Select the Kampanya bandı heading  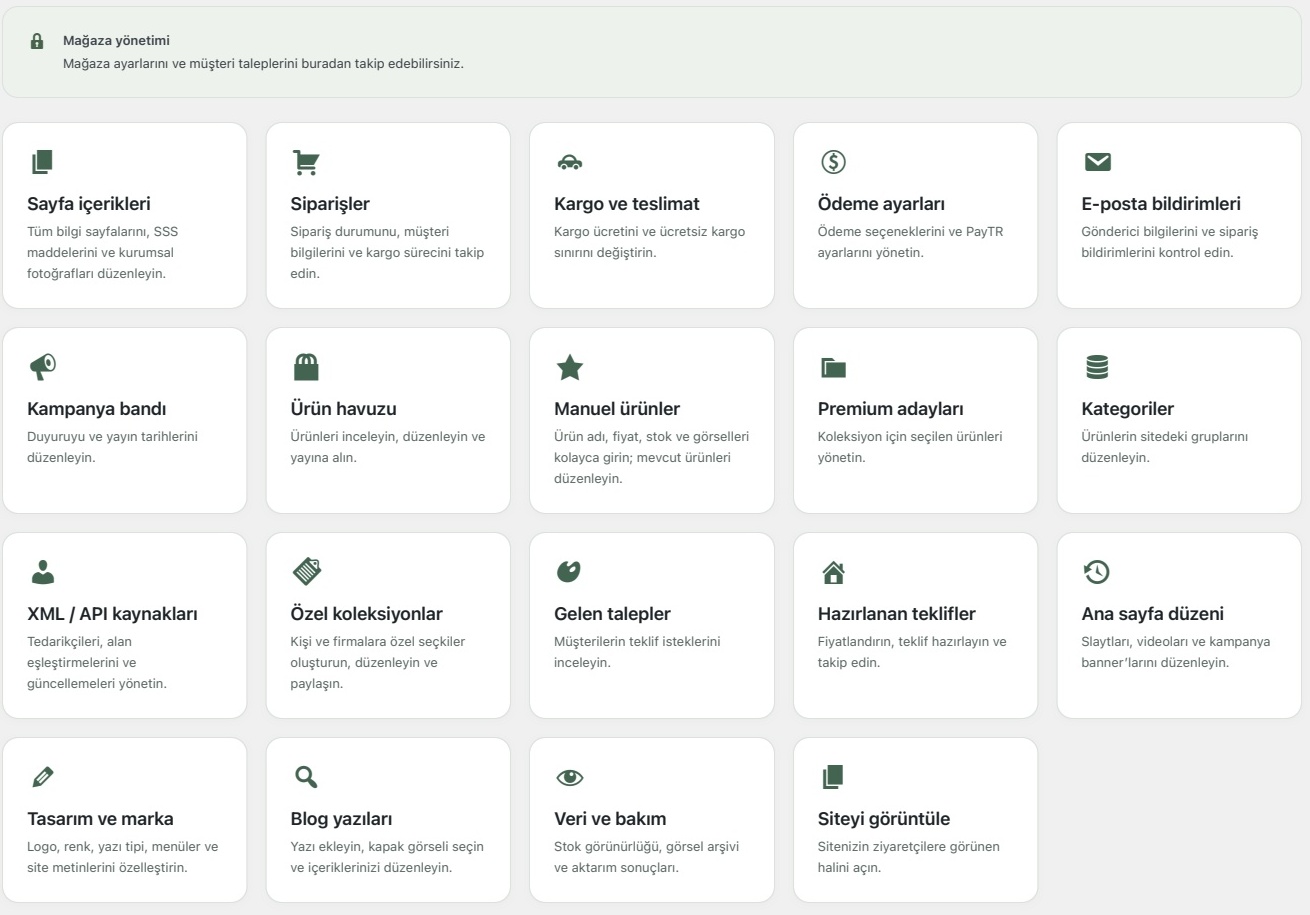[97, 409]
